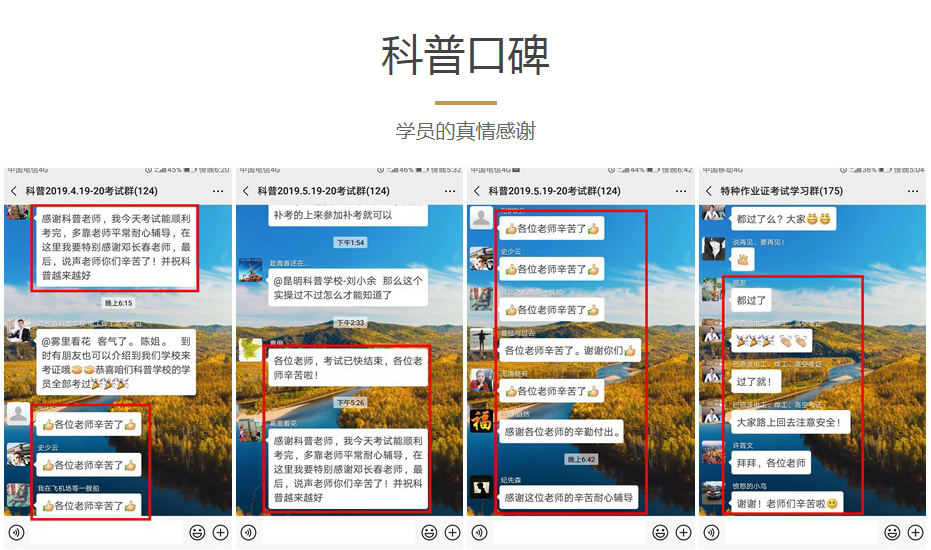931x550 pixels.
Task: Click 感谢科普老师 message in 4.19-20 group
Action: [x=116, y=247]
